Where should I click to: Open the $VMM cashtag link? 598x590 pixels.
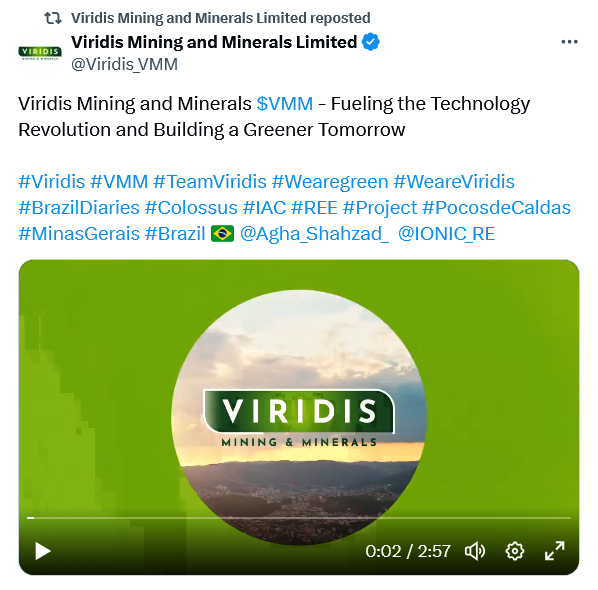285,104
